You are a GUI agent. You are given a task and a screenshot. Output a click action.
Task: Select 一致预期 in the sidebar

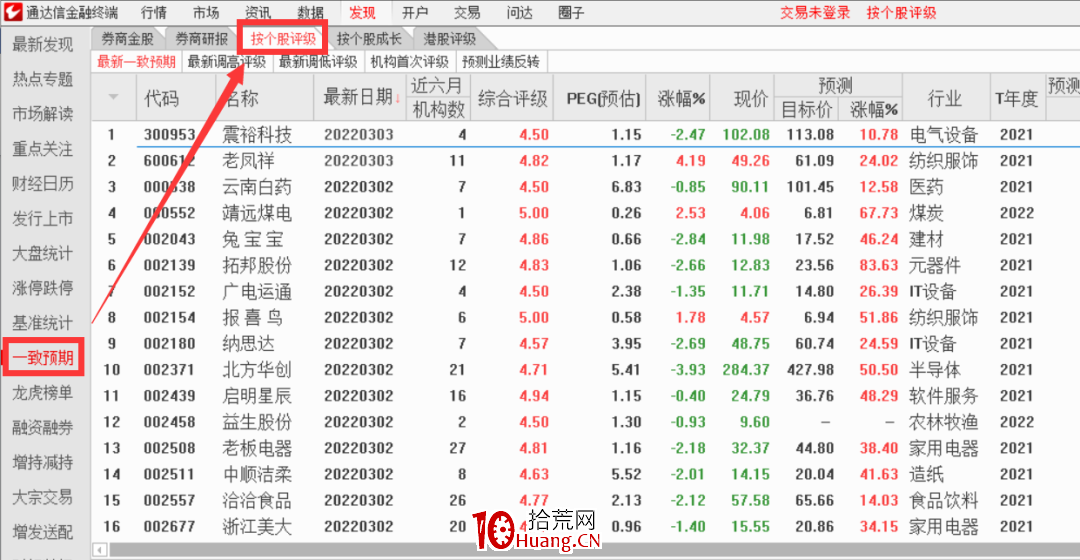tap(43, 357)
